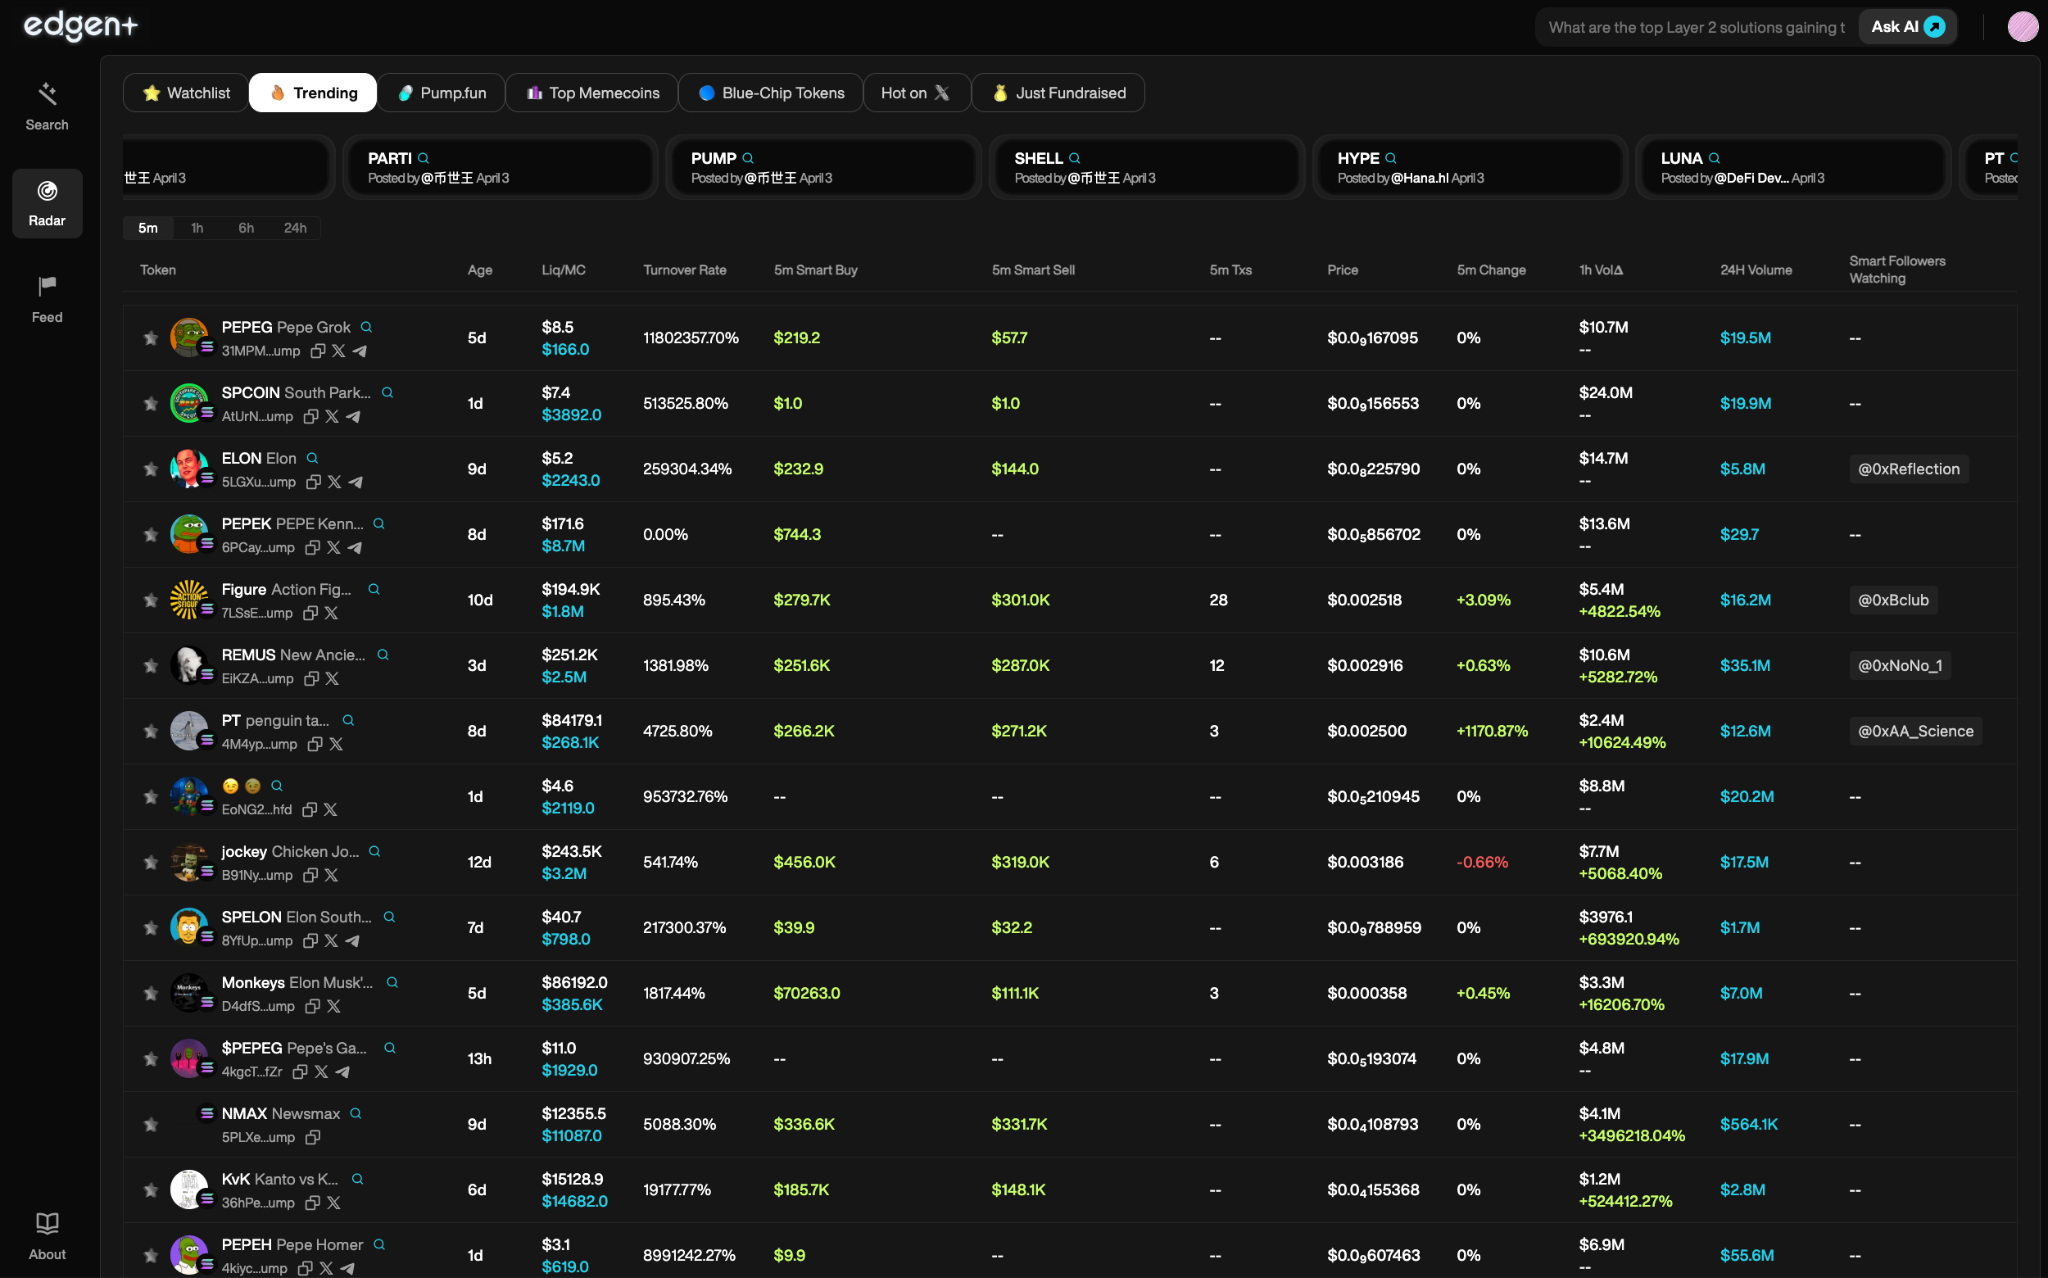Open SPELON's Telegram link
The image size is (2048, 1278).
pos(353,941)
